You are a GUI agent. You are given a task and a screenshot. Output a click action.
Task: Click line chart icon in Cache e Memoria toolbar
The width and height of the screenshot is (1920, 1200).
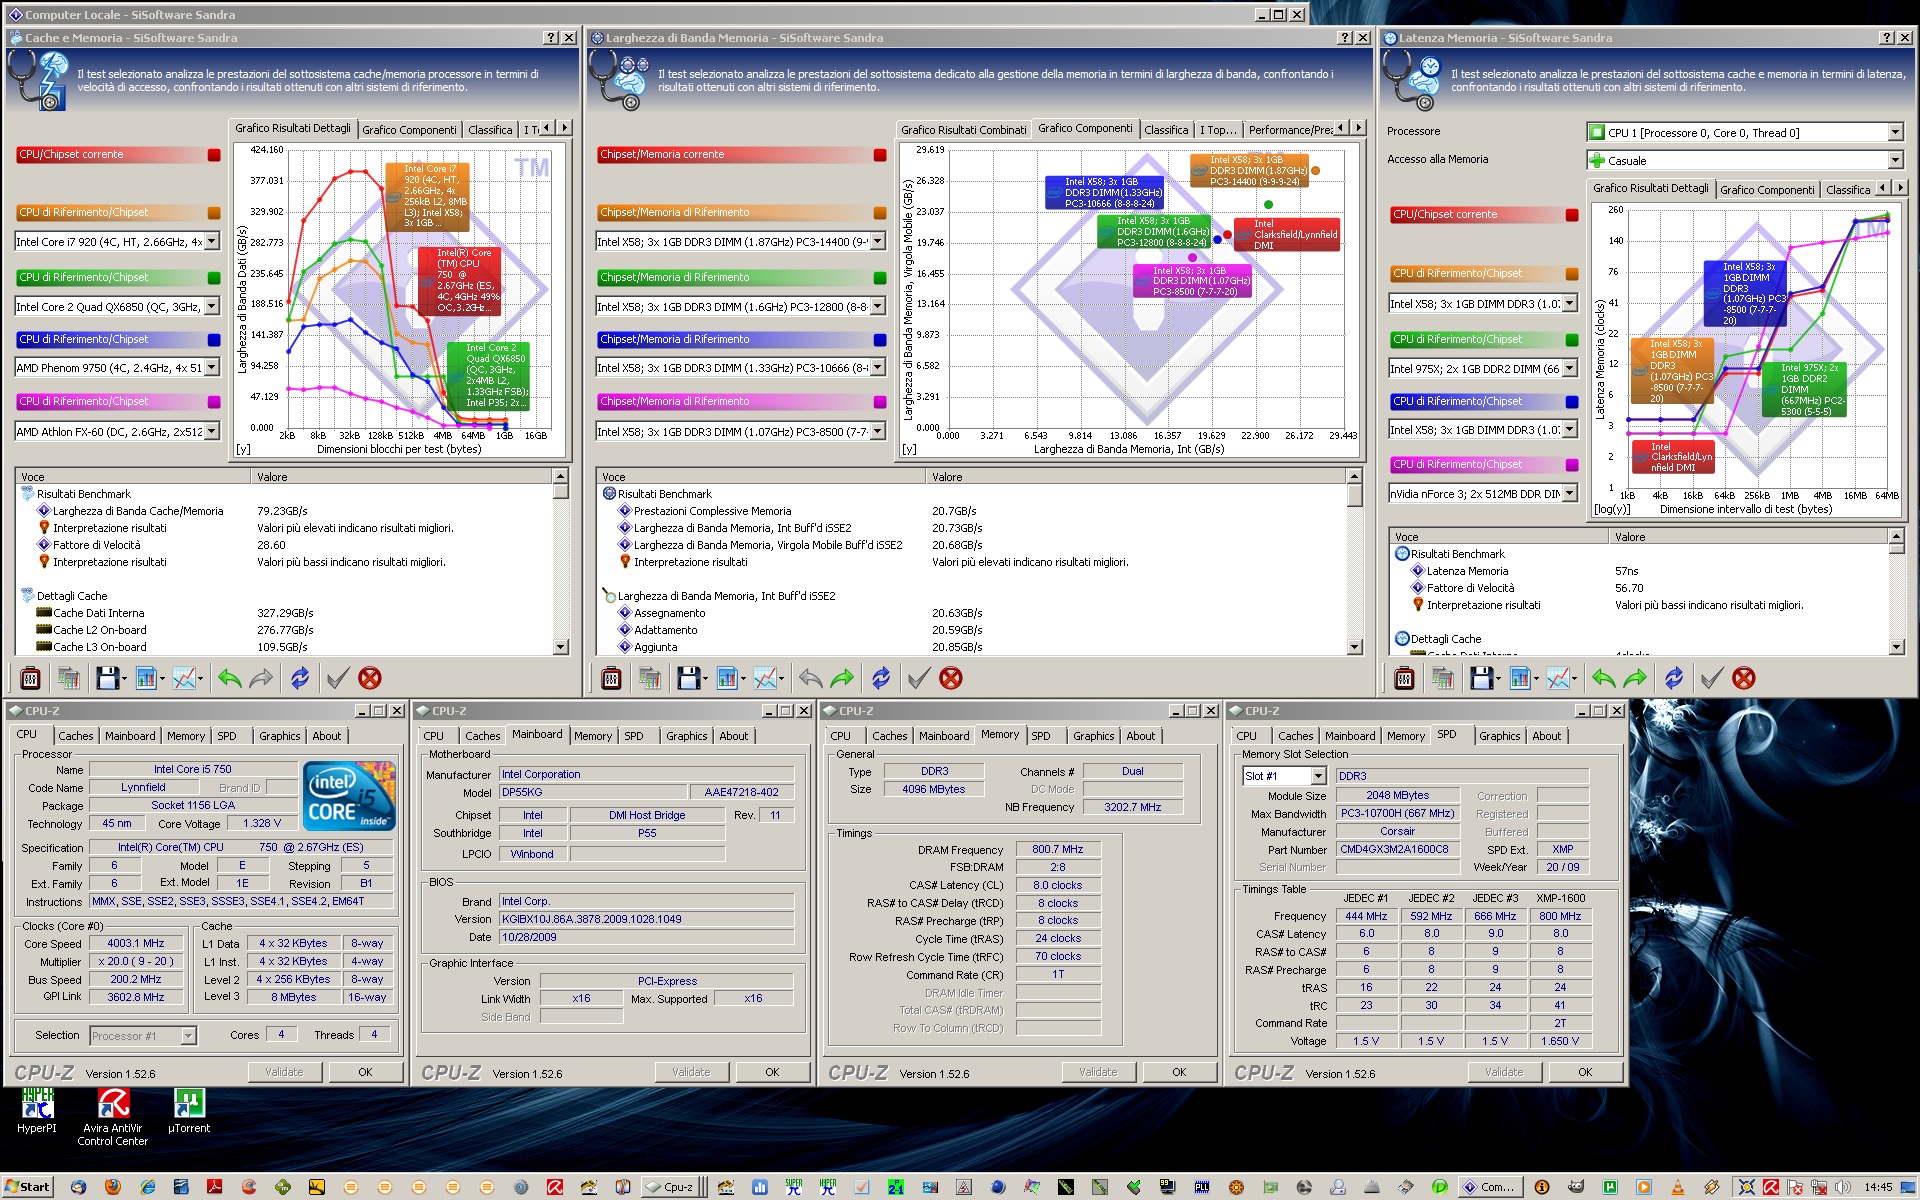pyautogui.click(x=184, y=679)
